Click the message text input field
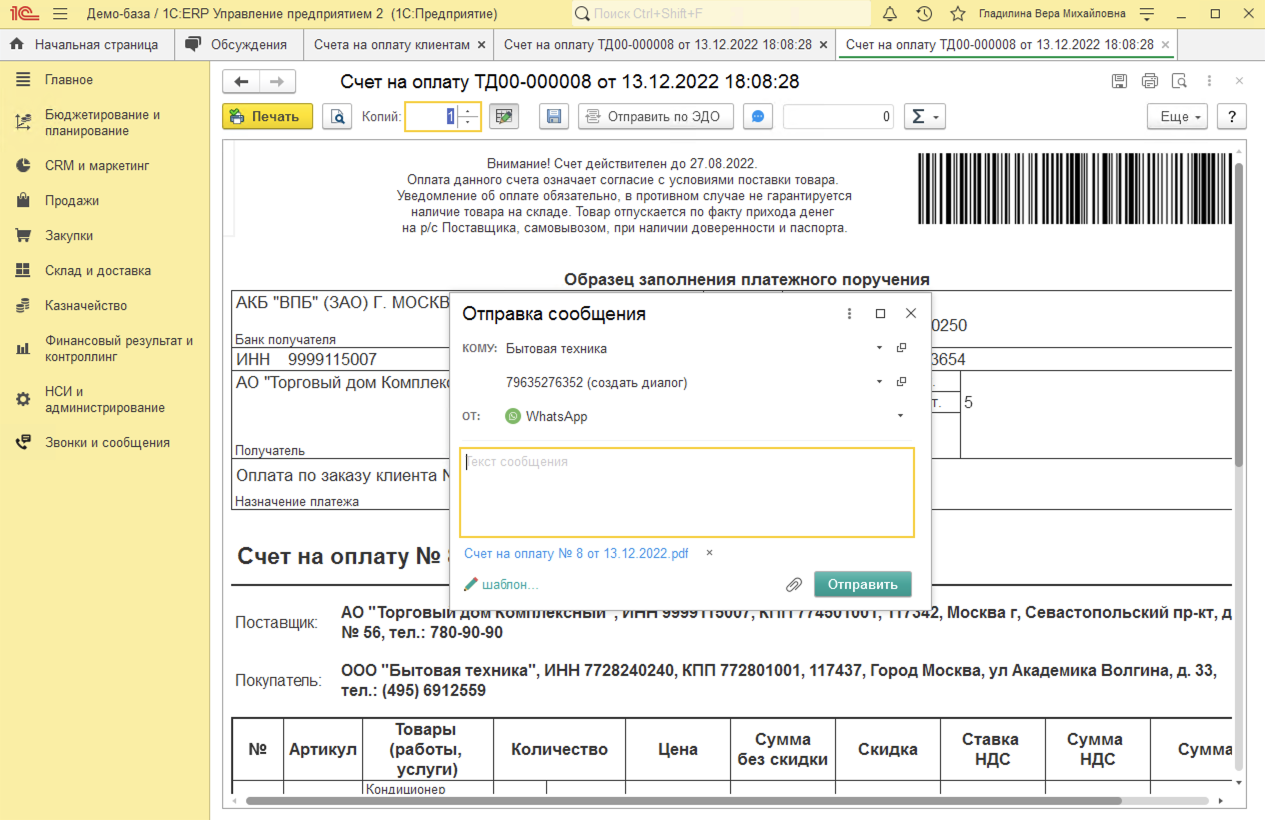1265x820 pixels. click(686, 492)
